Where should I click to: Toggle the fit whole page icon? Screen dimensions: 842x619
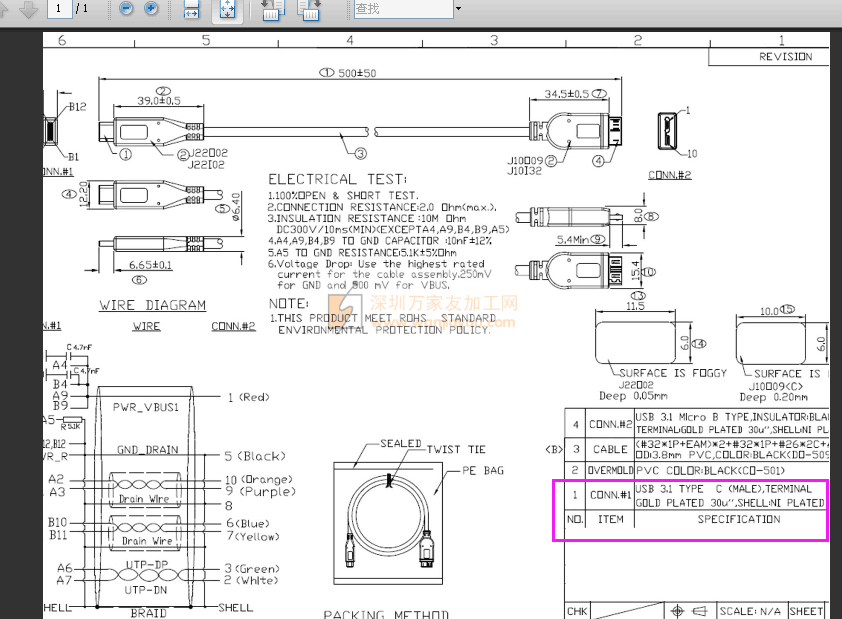[x=227, y=9]
